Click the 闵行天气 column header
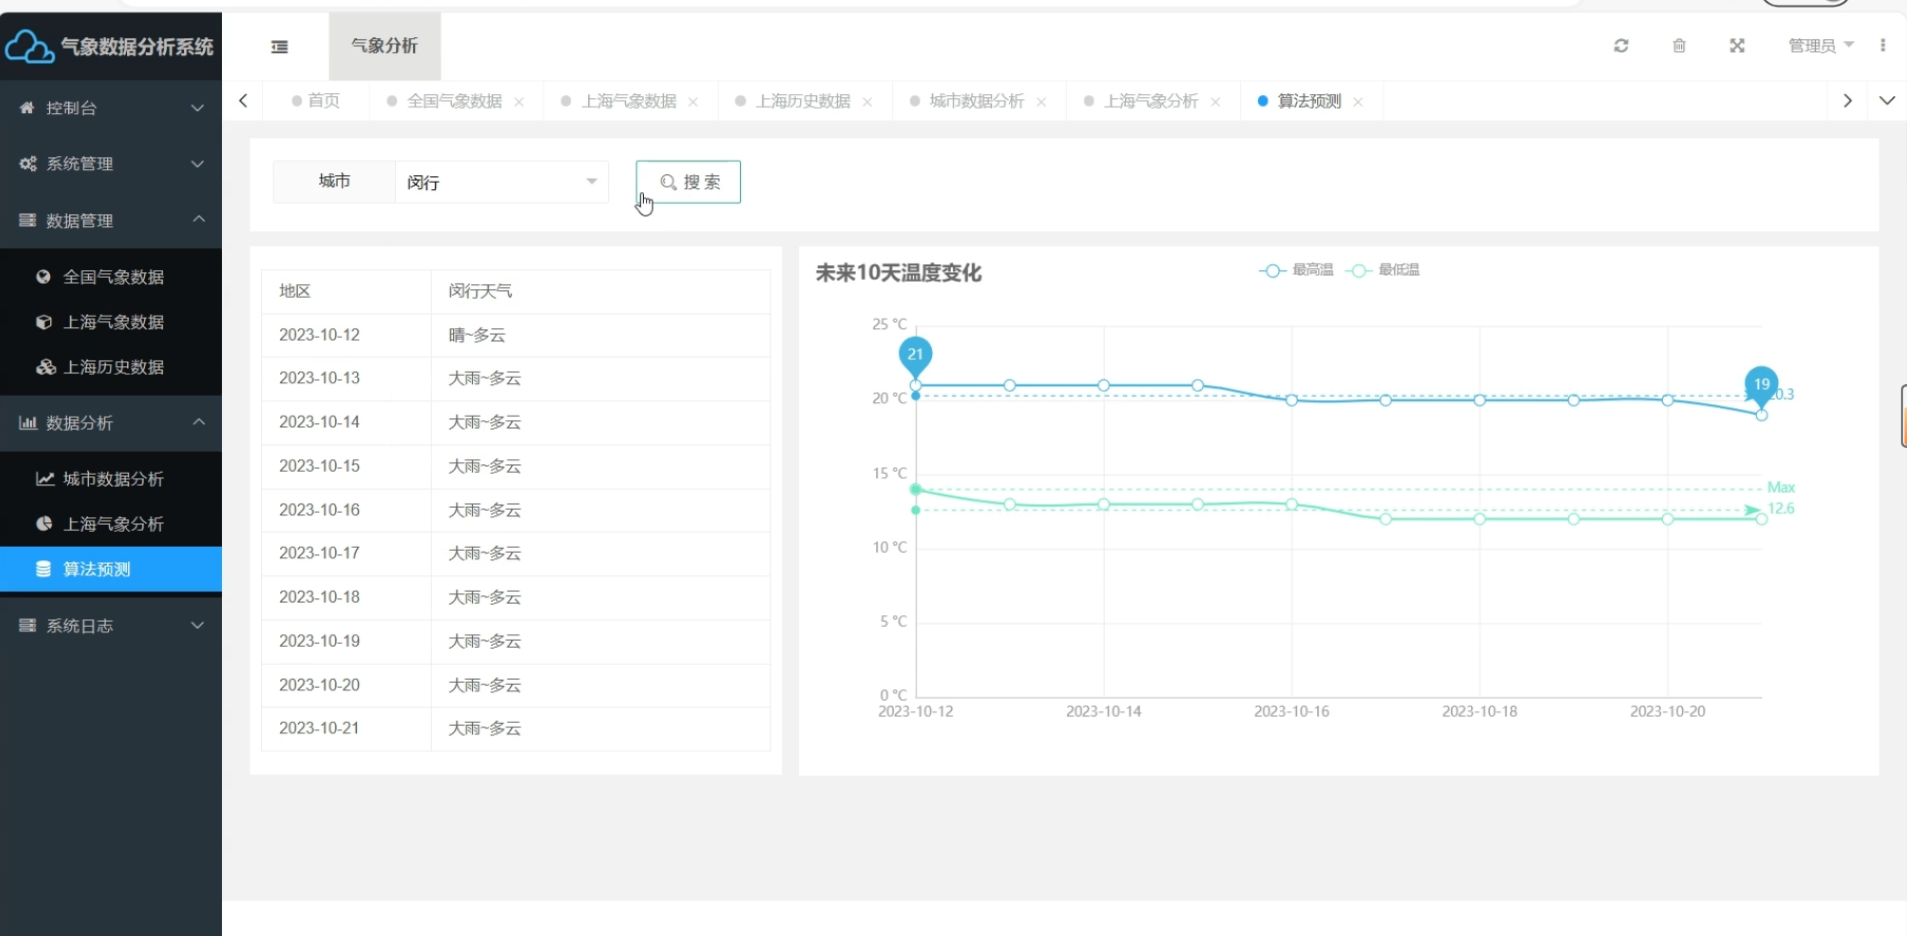The height and width of the screenshot is (936, 1907). (600, 291)
